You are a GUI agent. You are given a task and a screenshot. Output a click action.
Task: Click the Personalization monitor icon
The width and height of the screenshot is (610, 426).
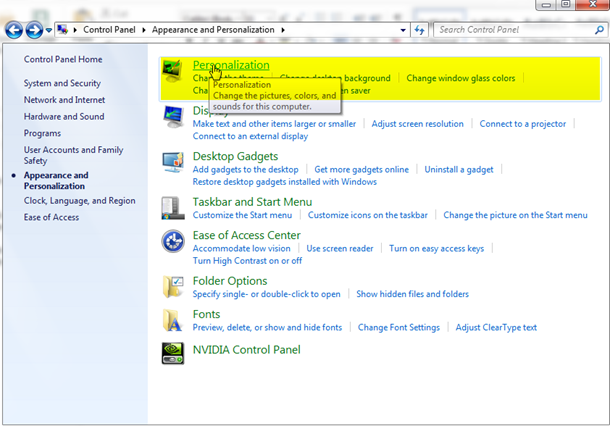point(172,71)
